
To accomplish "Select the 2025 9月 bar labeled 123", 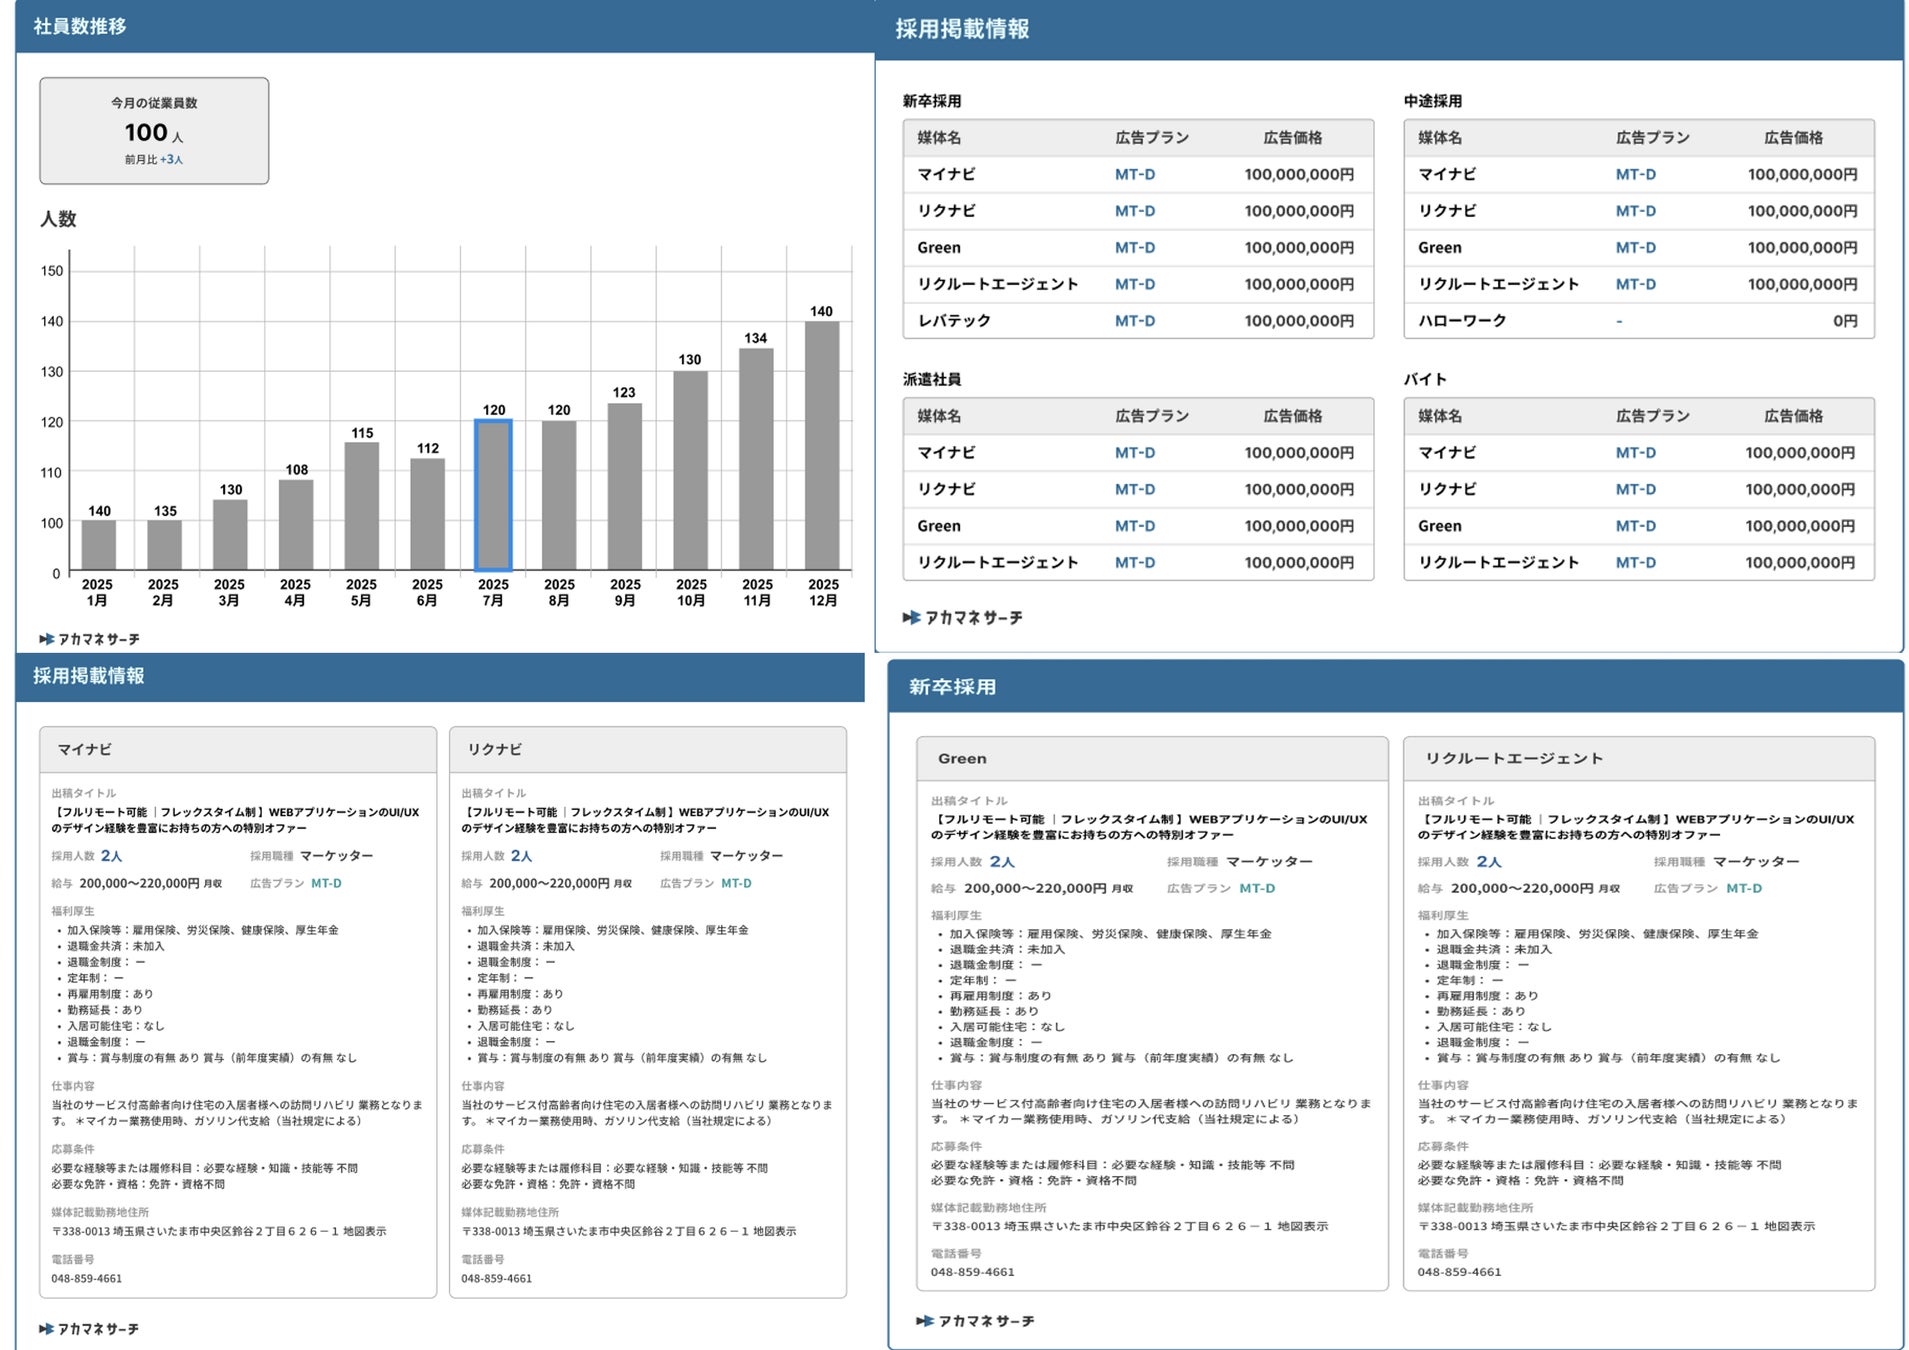I will point(624,487).
